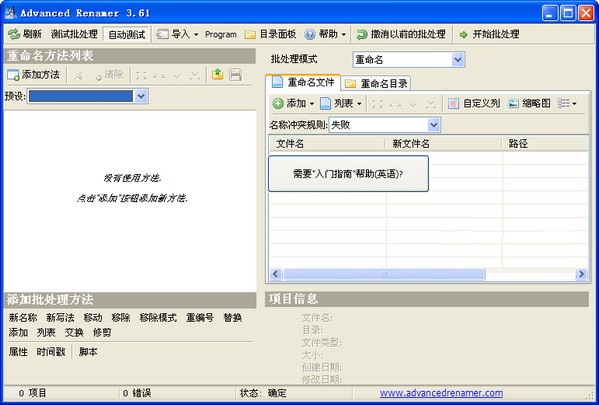599x405 pixels.
Task: Open the 名称冲突规则 dropdown showing 失败
Action: click(x=385, y=125)
